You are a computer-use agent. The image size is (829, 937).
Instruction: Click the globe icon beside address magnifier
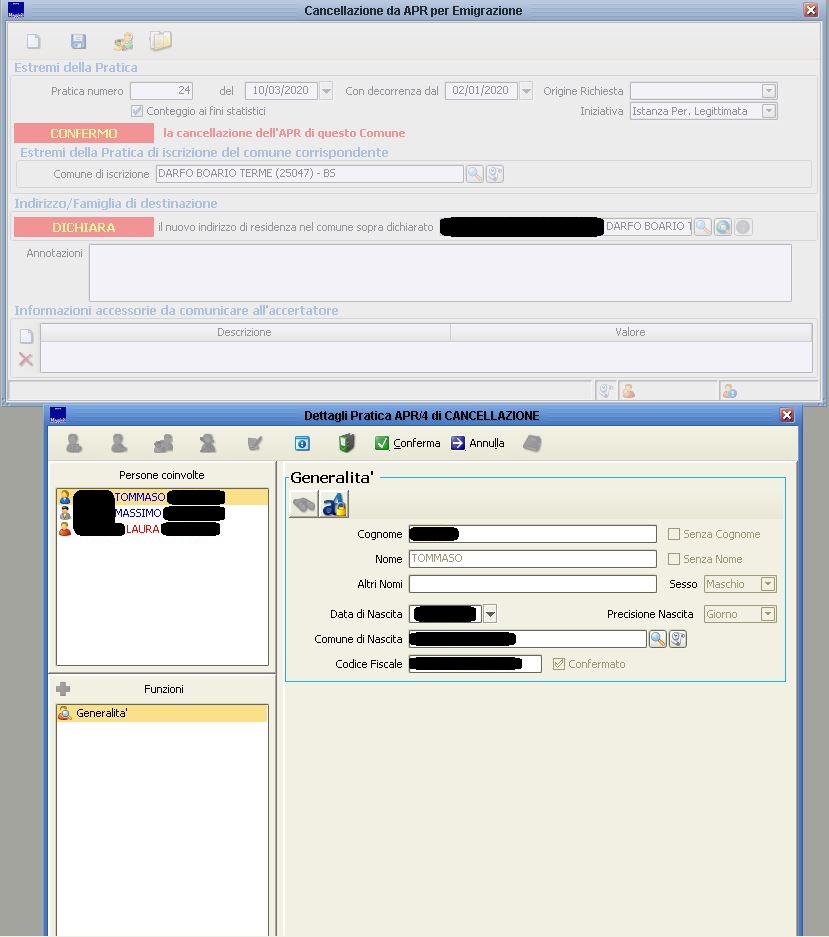(723, 226)
